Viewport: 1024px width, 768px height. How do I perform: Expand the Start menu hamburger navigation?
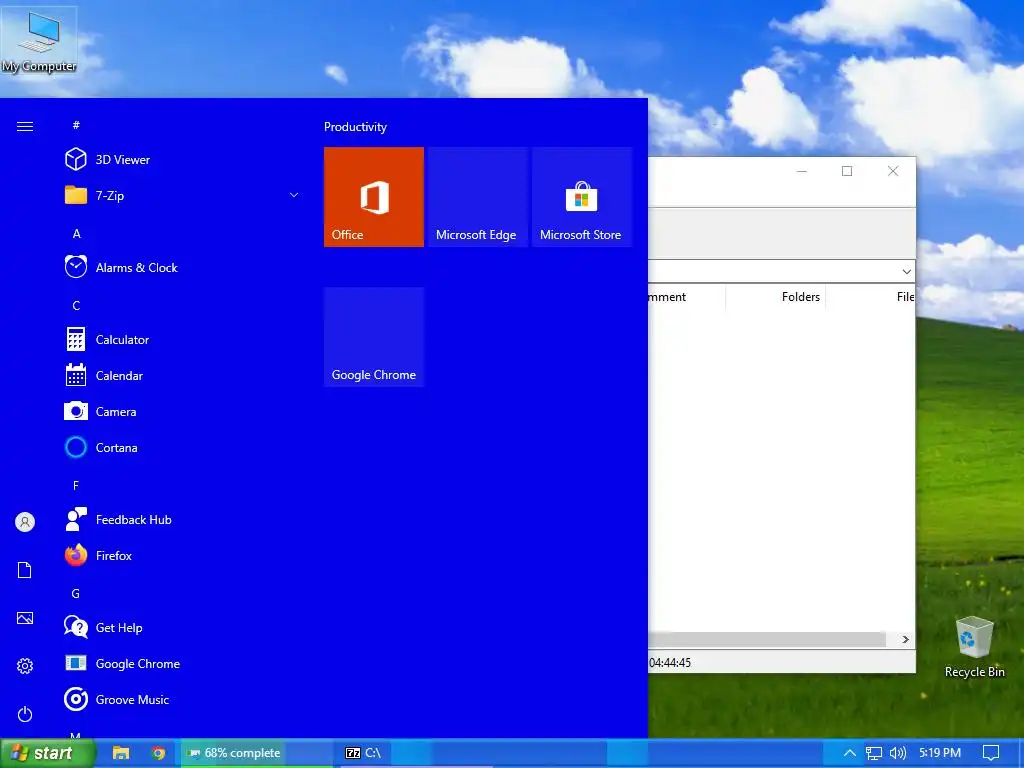[x=25, y=126]
